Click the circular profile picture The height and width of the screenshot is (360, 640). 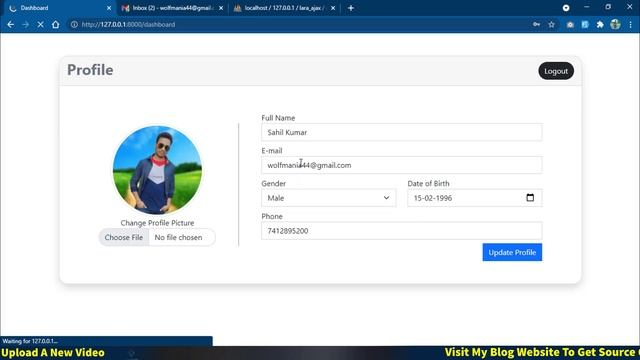tap(157, 170)
